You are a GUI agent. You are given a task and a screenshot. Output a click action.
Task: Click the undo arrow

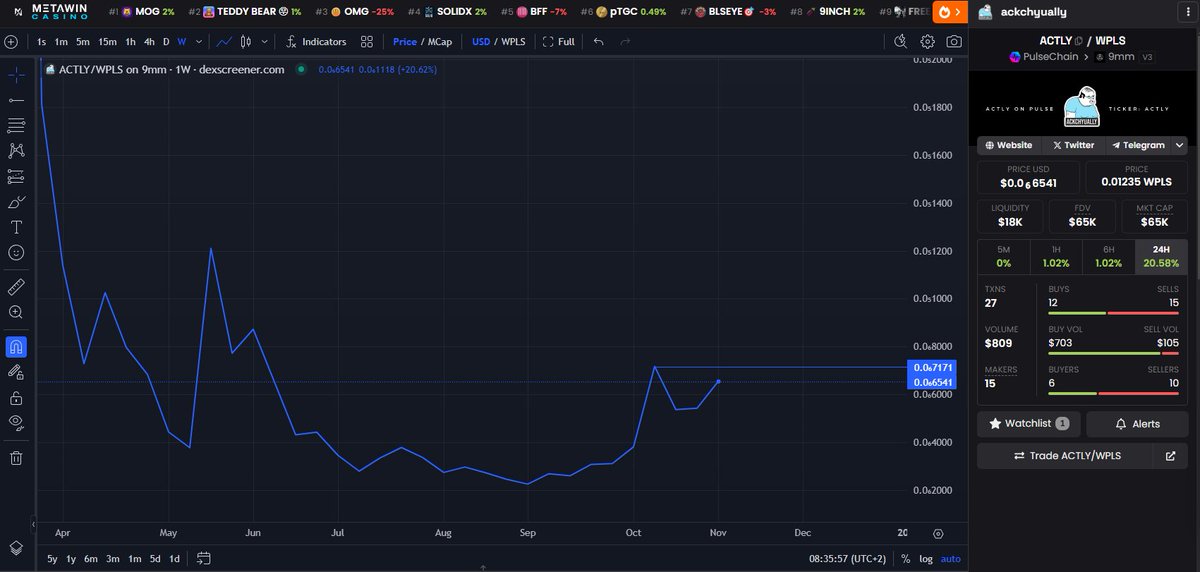click(598, 42)
